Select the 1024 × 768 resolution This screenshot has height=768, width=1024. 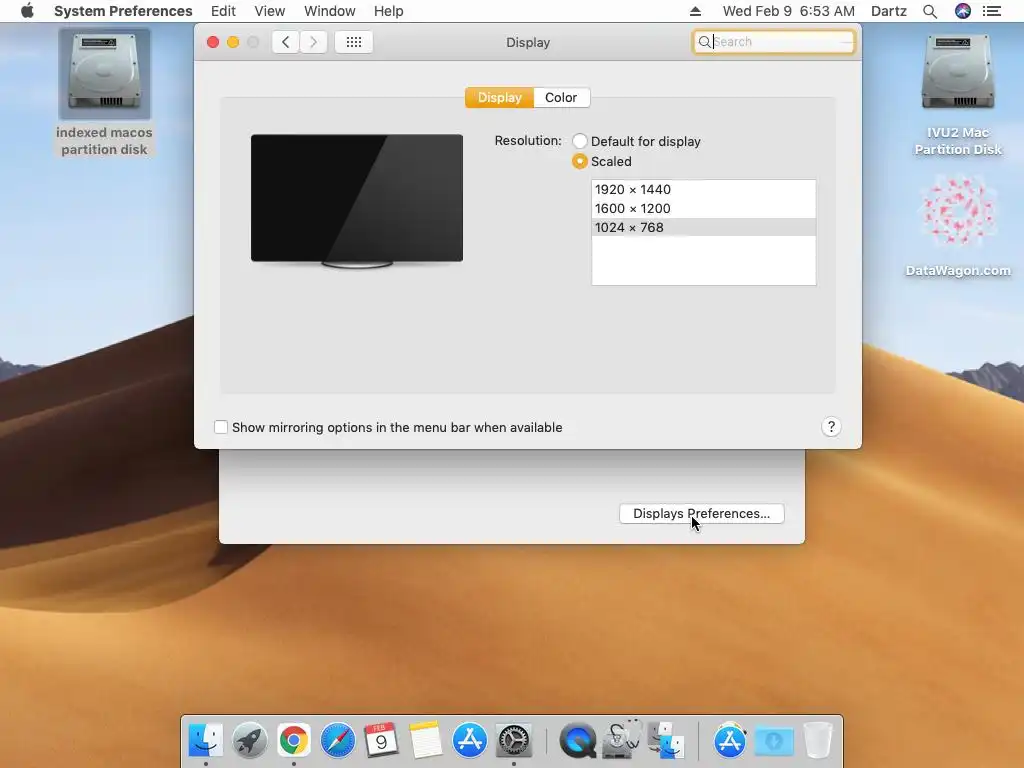(703, 227)
